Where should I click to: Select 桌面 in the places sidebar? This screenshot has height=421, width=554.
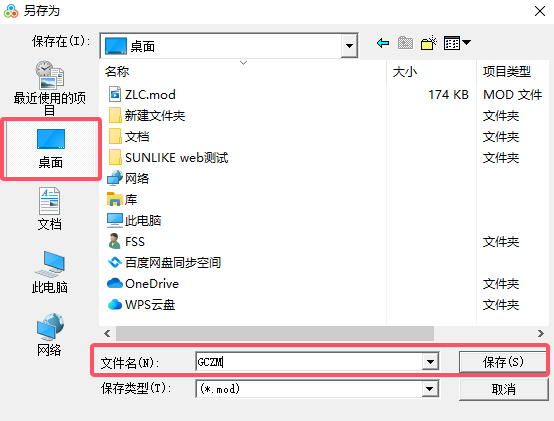(51, 149)
